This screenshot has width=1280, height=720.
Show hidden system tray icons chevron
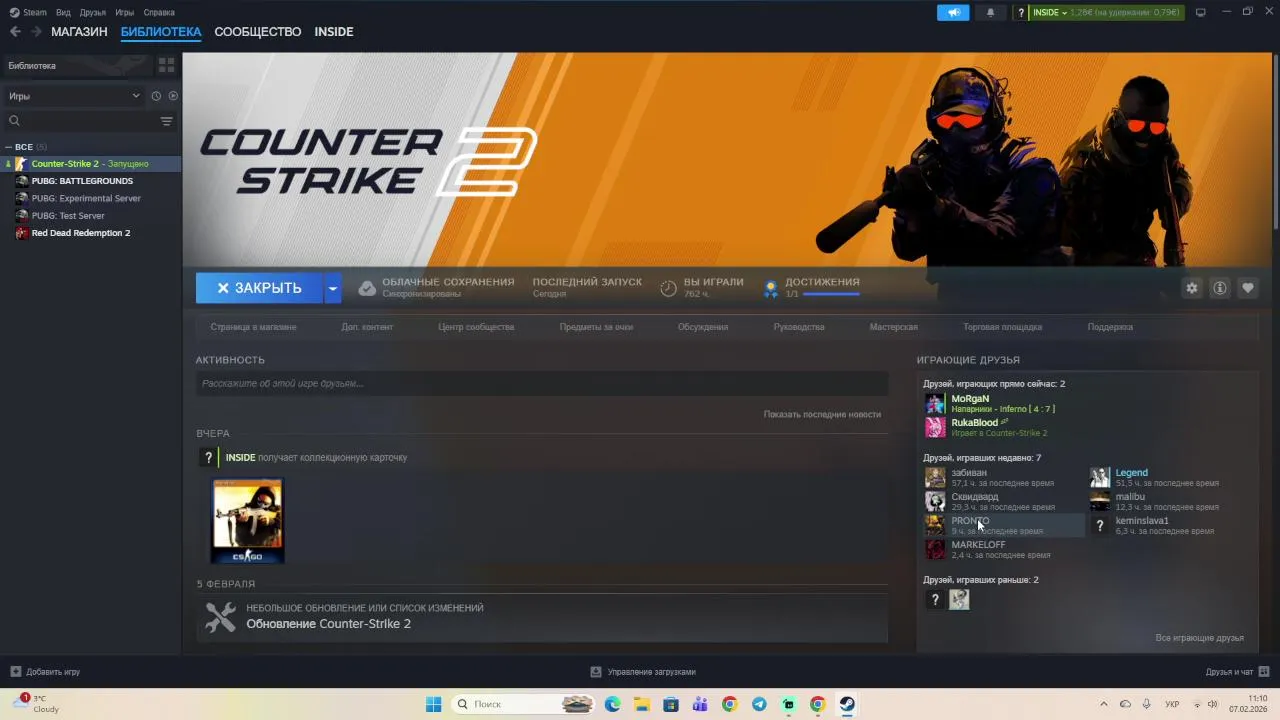pyautogui.click(x=1104, y=704)
